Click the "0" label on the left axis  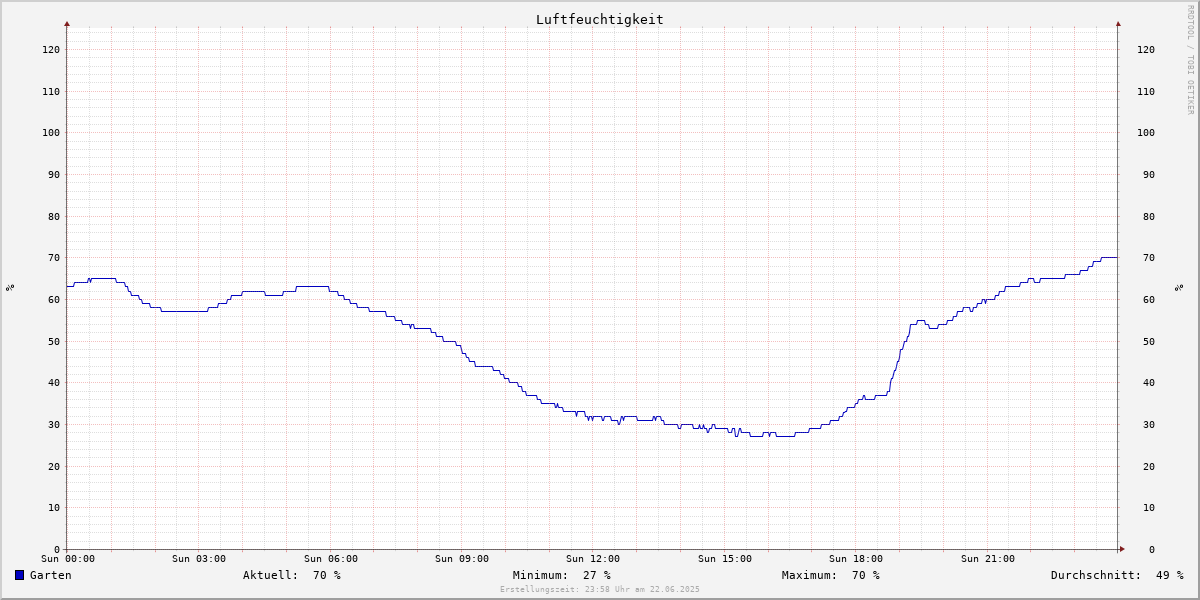click(x=57, y=549)
